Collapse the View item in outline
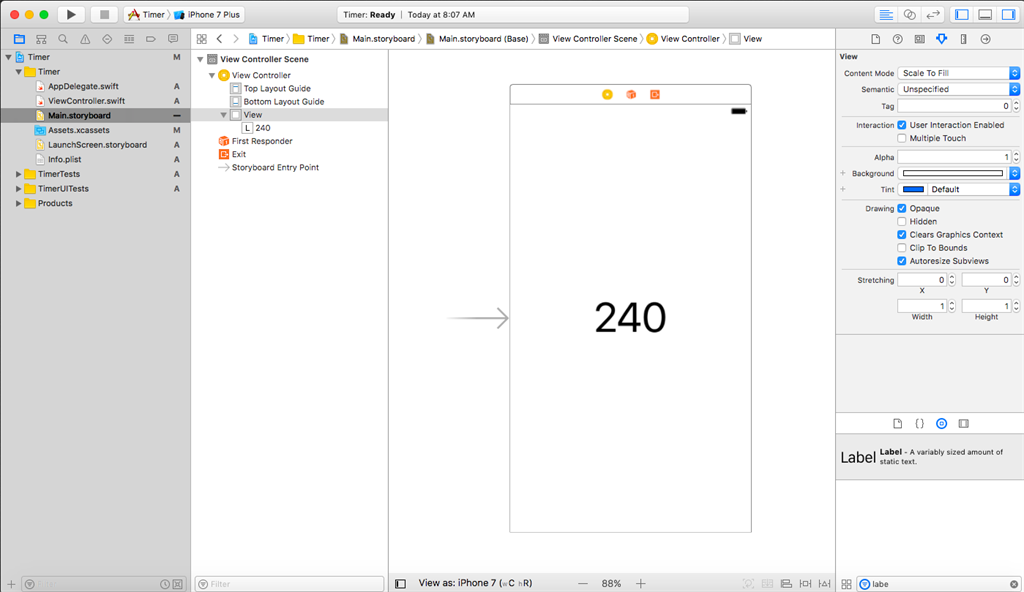This screenshot has height=592, width=1024. (223, 114)
